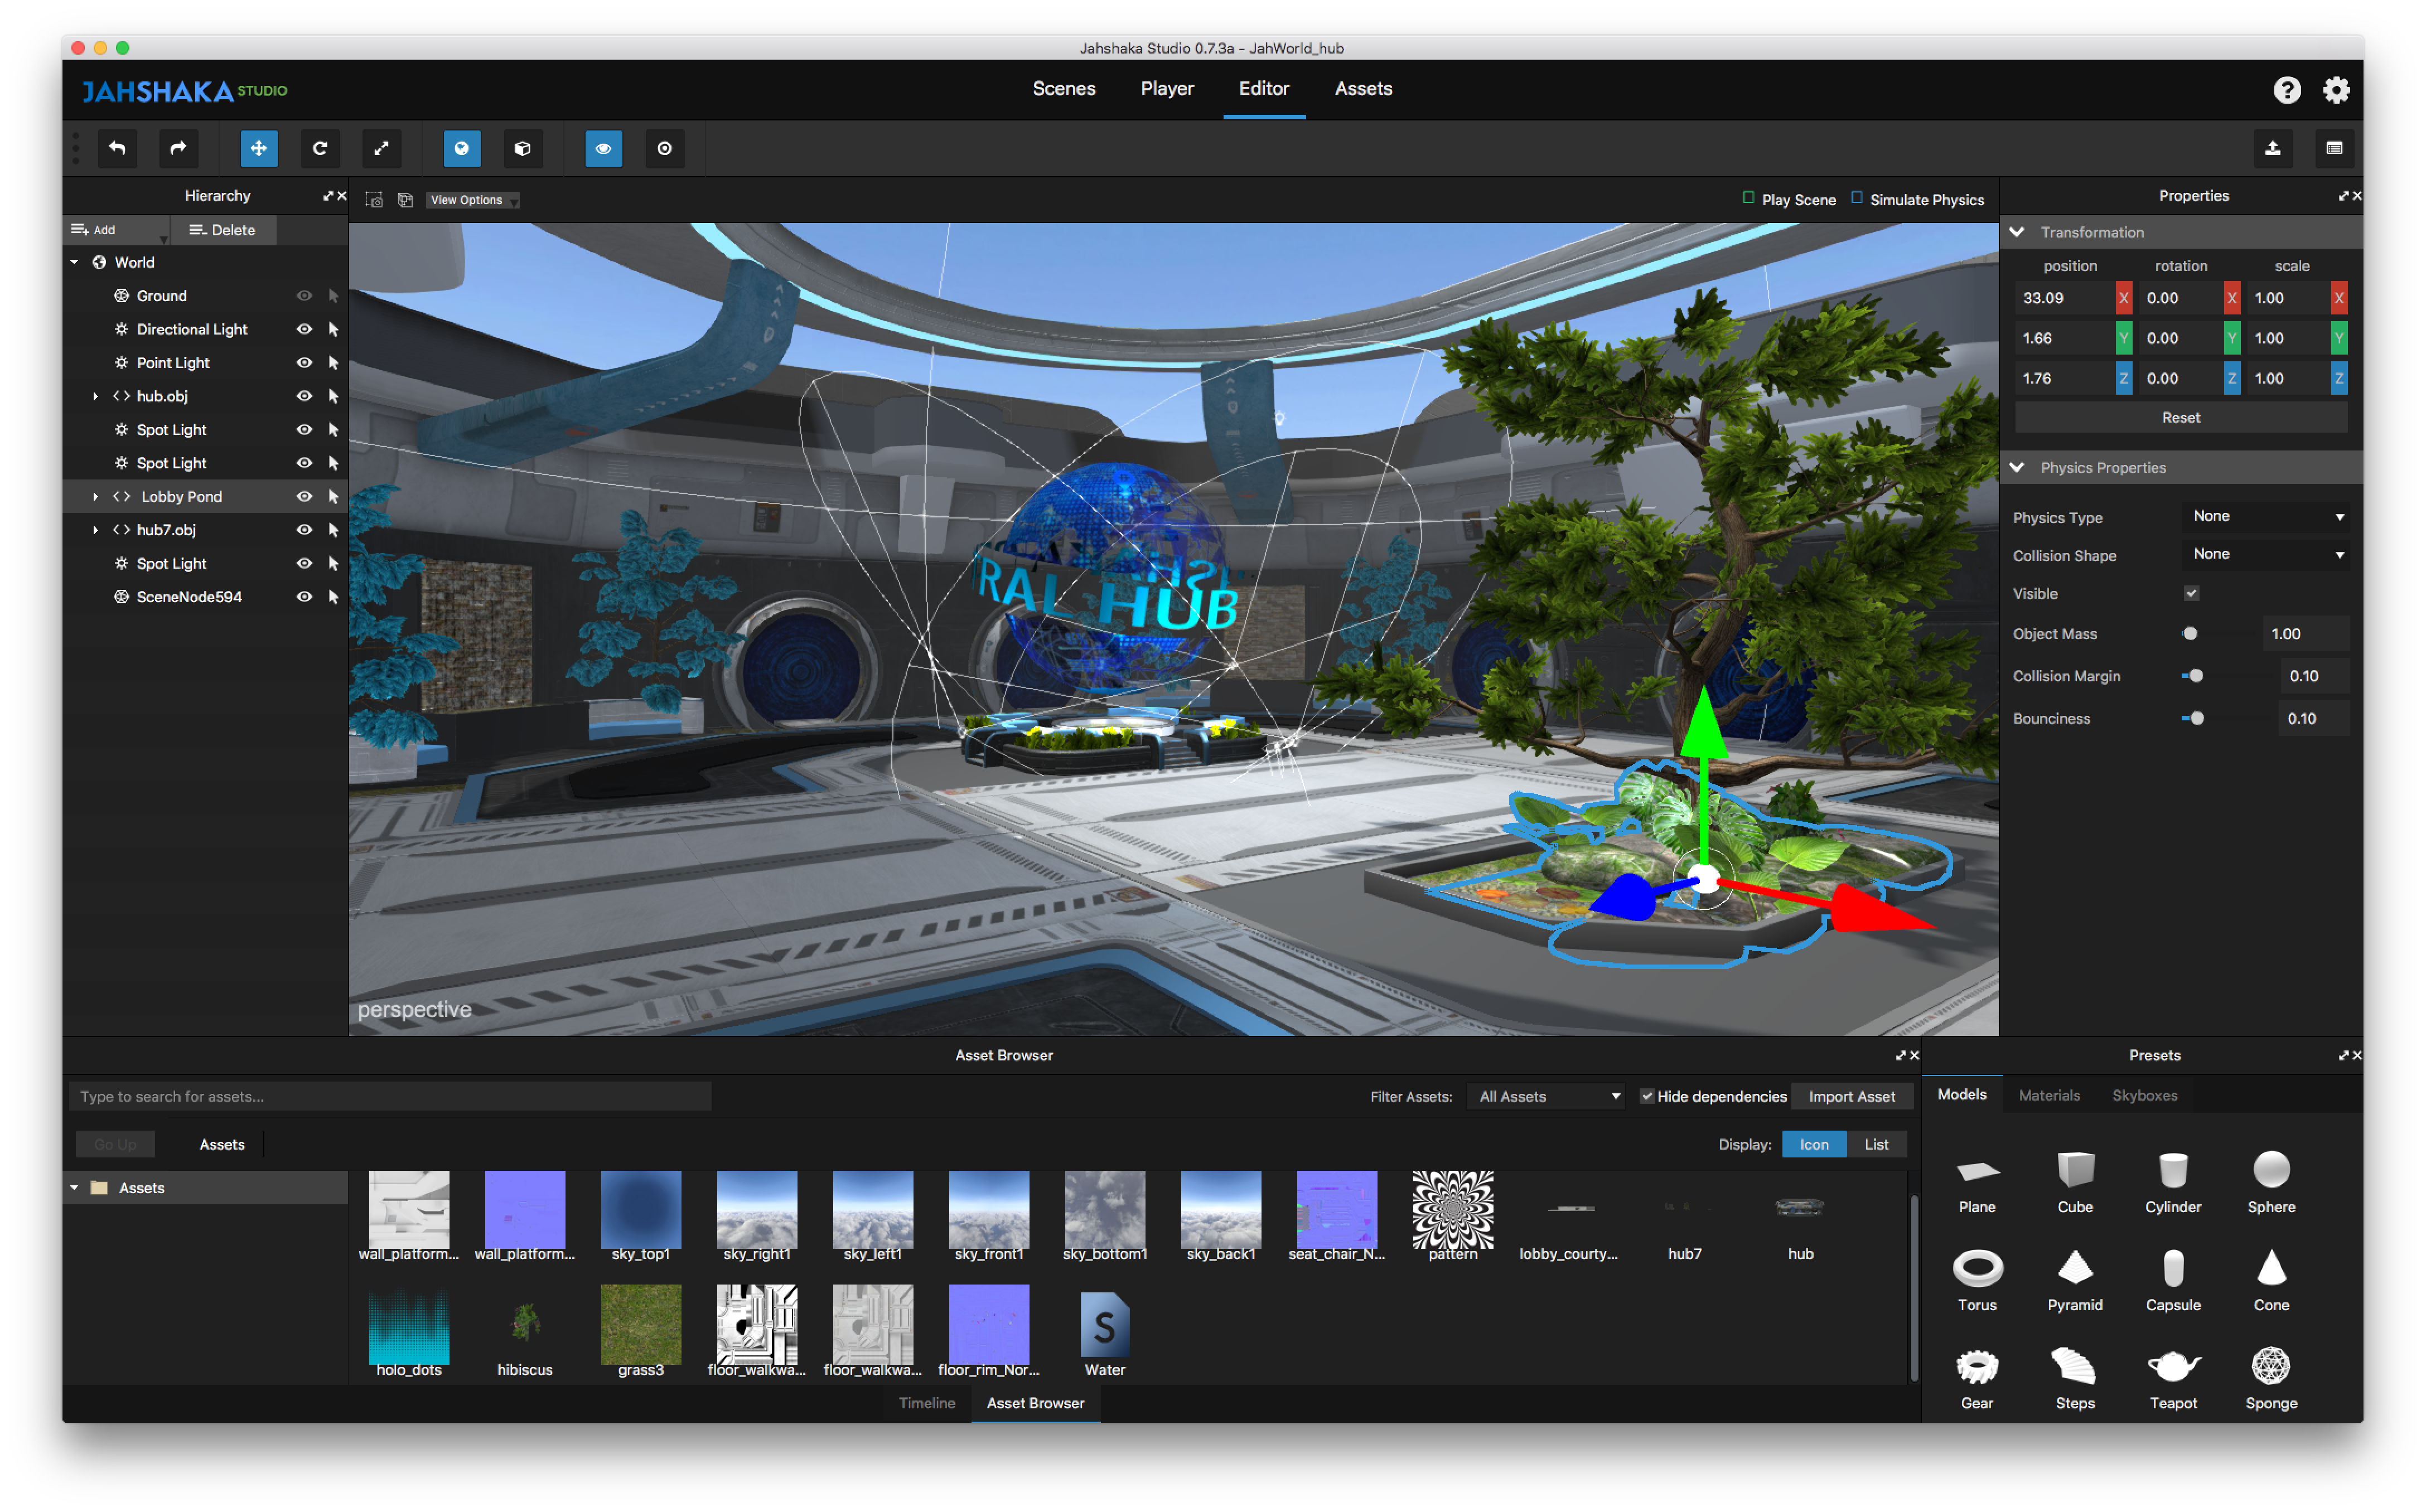Enable the Play Scene checkbox
The image size is (2426, 1512).
point(1748,198)
